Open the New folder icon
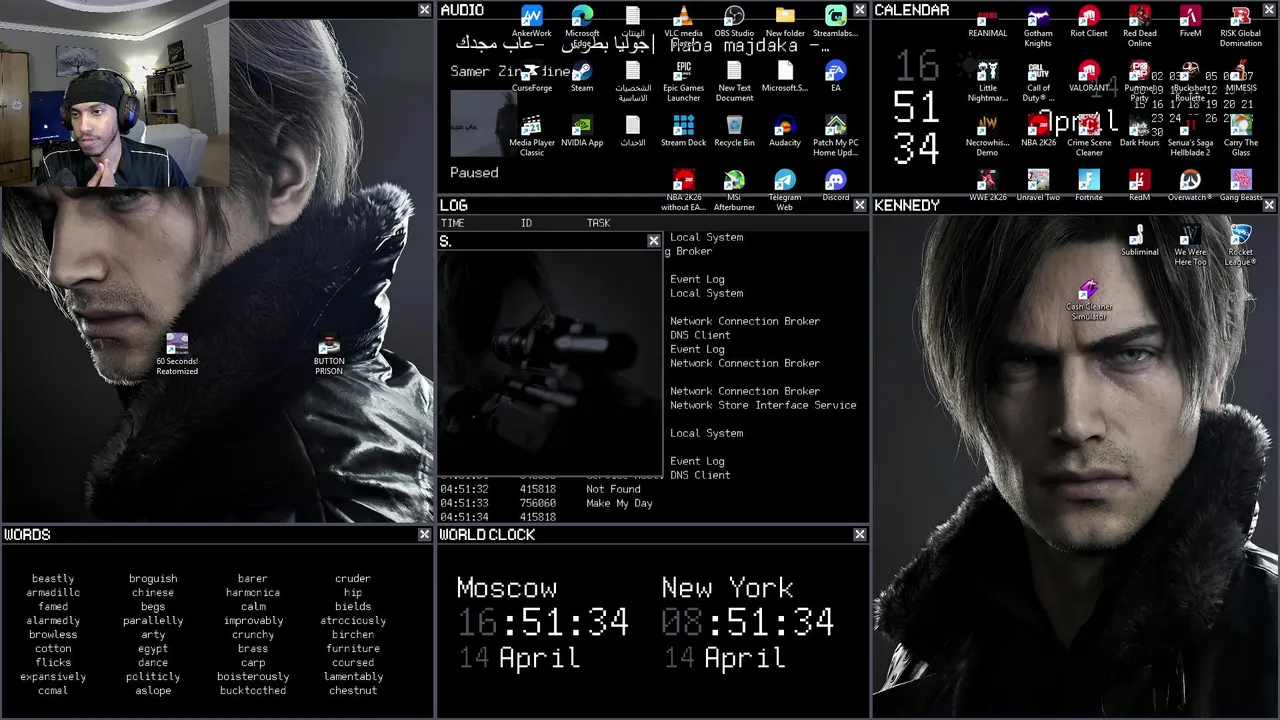1280x720 pixels. pyautogui.click(x=785, y=22)
